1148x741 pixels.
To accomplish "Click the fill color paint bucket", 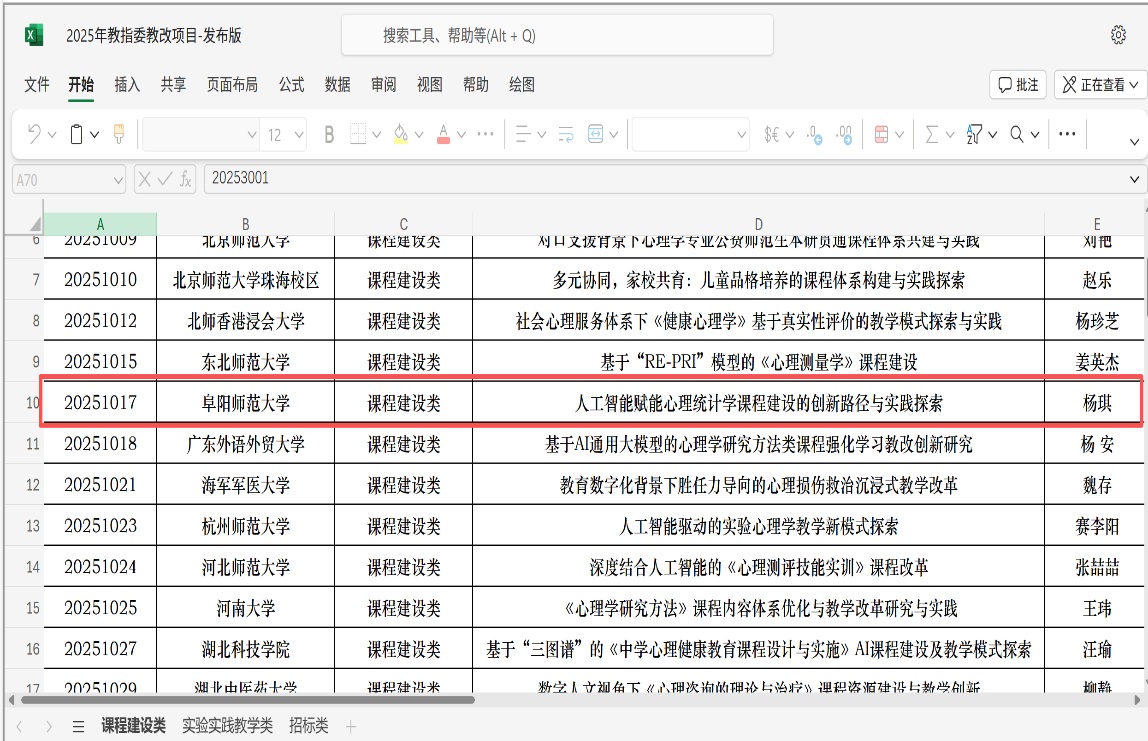I will [x=401, y=134].
